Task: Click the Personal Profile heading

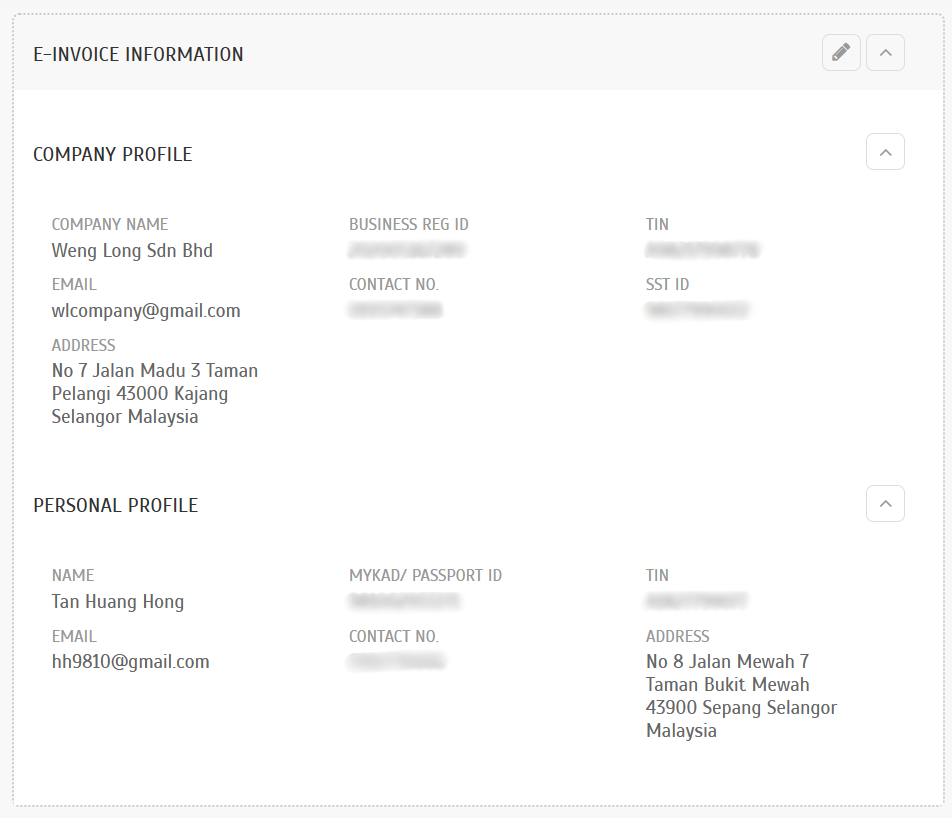Action: [116, 505]
